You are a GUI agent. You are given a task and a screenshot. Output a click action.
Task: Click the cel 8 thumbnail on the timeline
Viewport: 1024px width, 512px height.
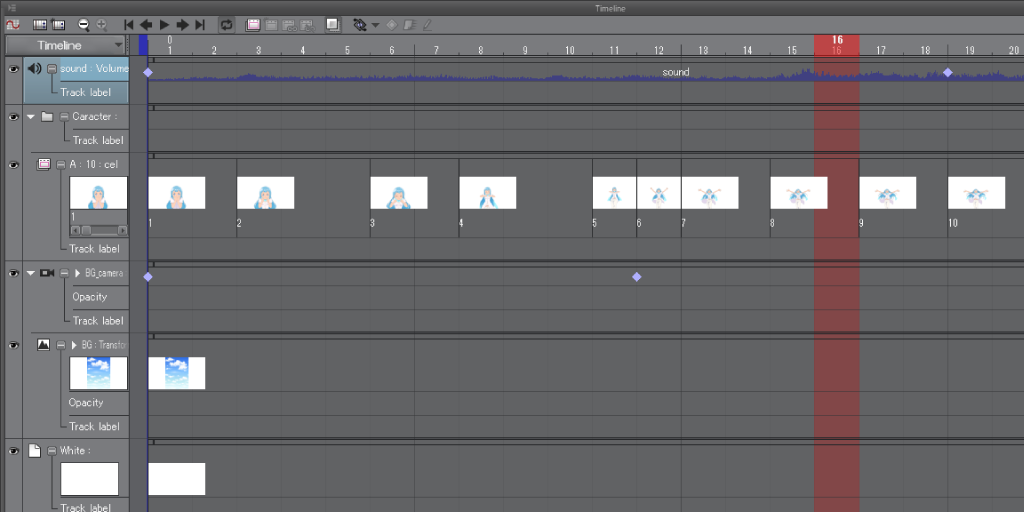coord(798,192)
